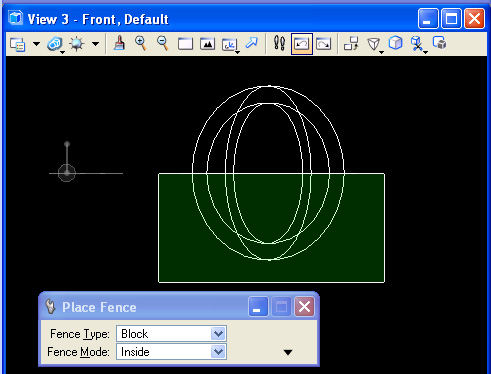Activate the Window Area tool
491x374 pixels.
click(x=185, y=44)
